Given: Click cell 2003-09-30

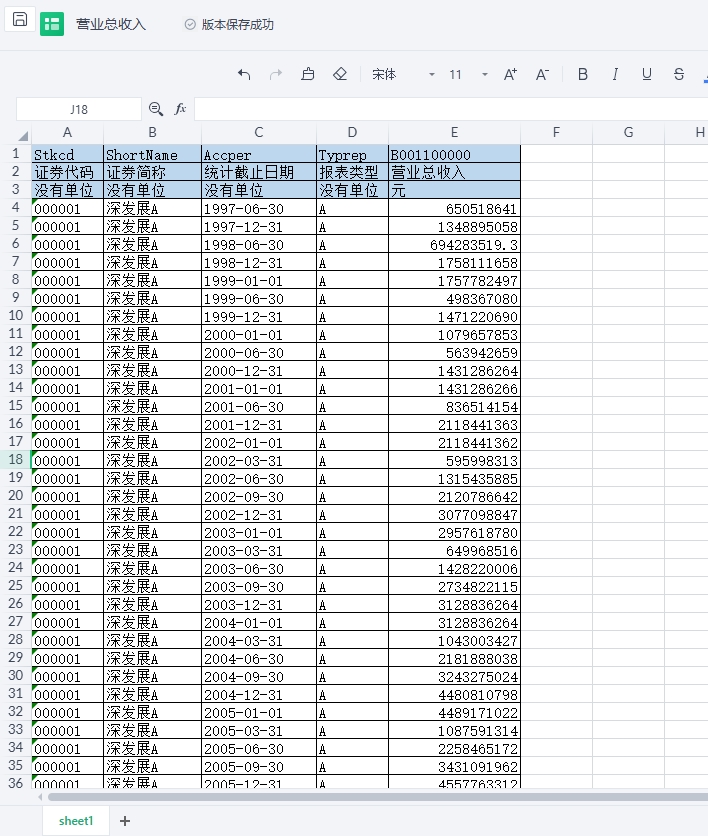Looking at the screenshot, I should (259, 586).
